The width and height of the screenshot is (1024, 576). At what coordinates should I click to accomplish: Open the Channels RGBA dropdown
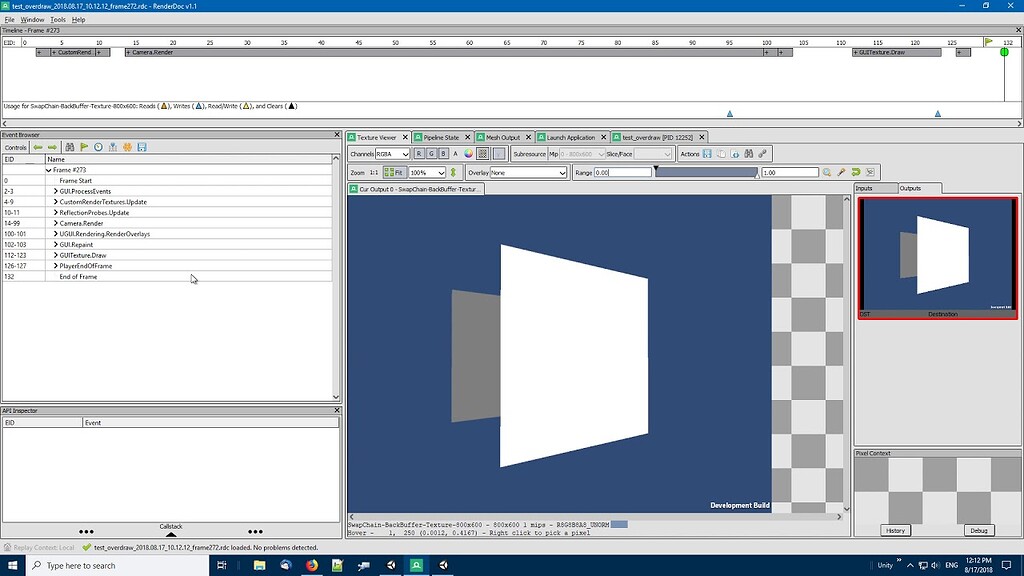point(391,154)
